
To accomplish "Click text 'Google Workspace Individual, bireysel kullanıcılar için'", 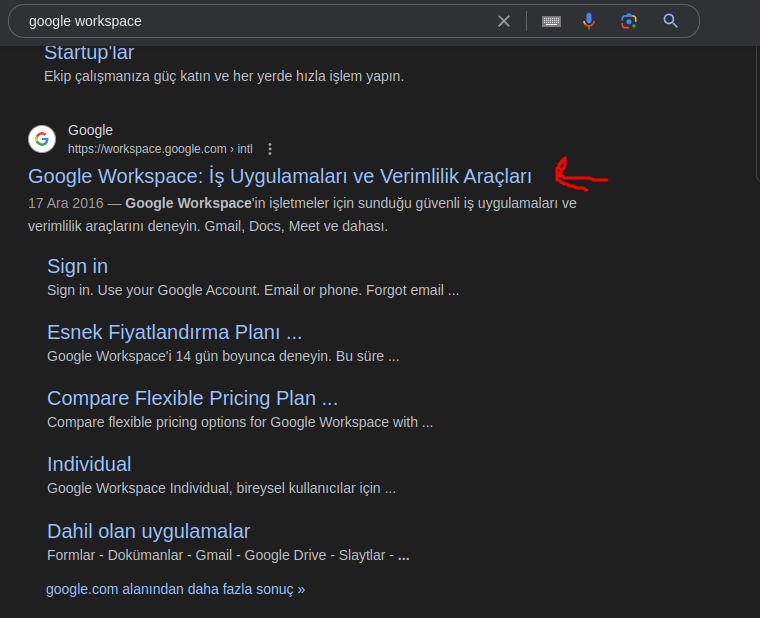I will 214,488.
